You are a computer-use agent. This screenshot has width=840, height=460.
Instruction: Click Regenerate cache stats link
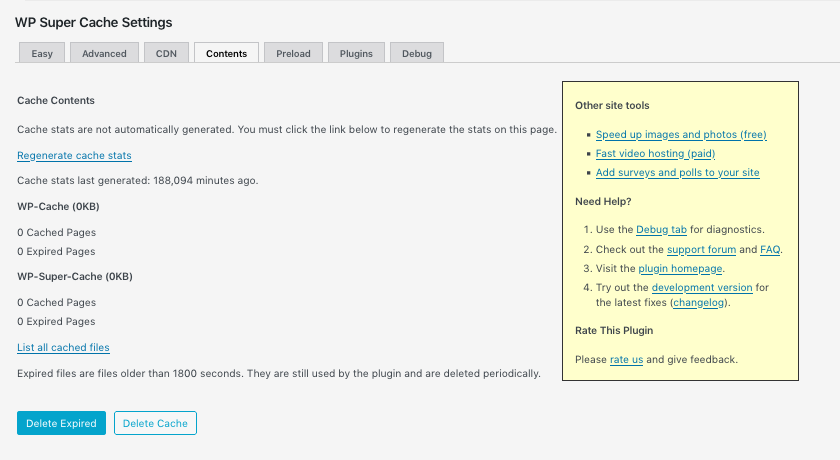click(x=74, y=155)
